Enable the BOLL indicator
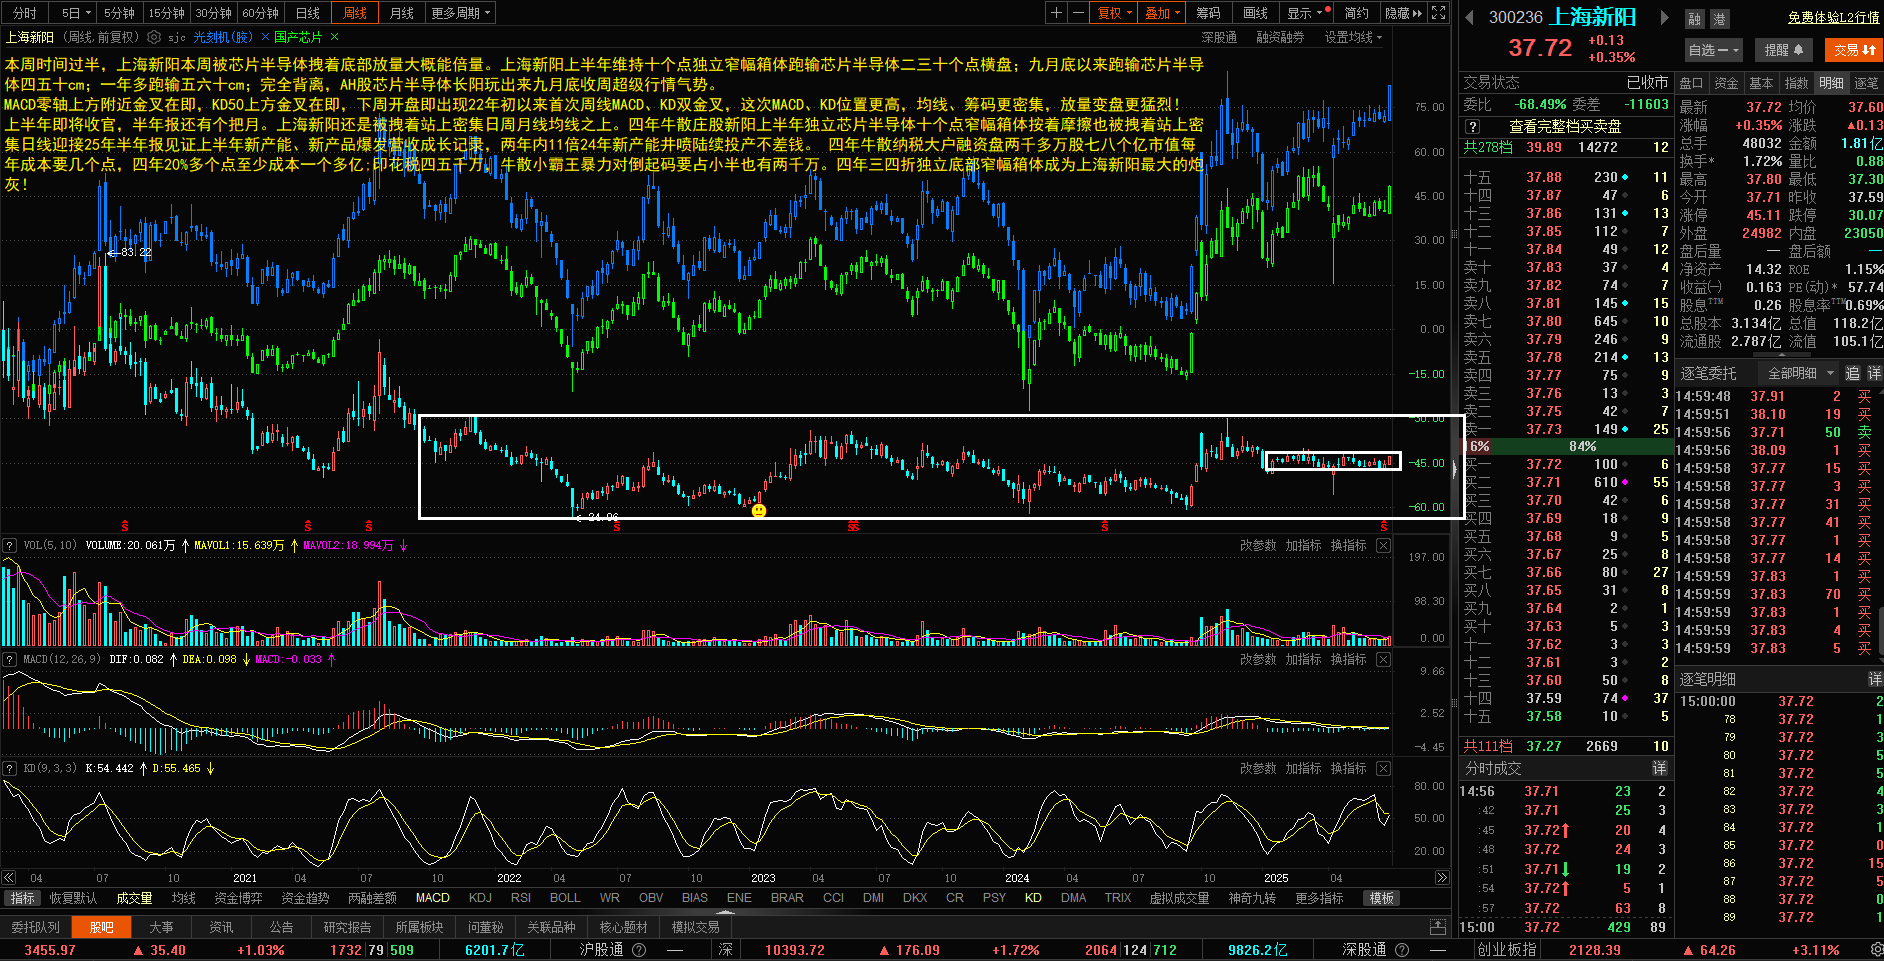Viewport: 1884px width, 961px height. (565, 898)
